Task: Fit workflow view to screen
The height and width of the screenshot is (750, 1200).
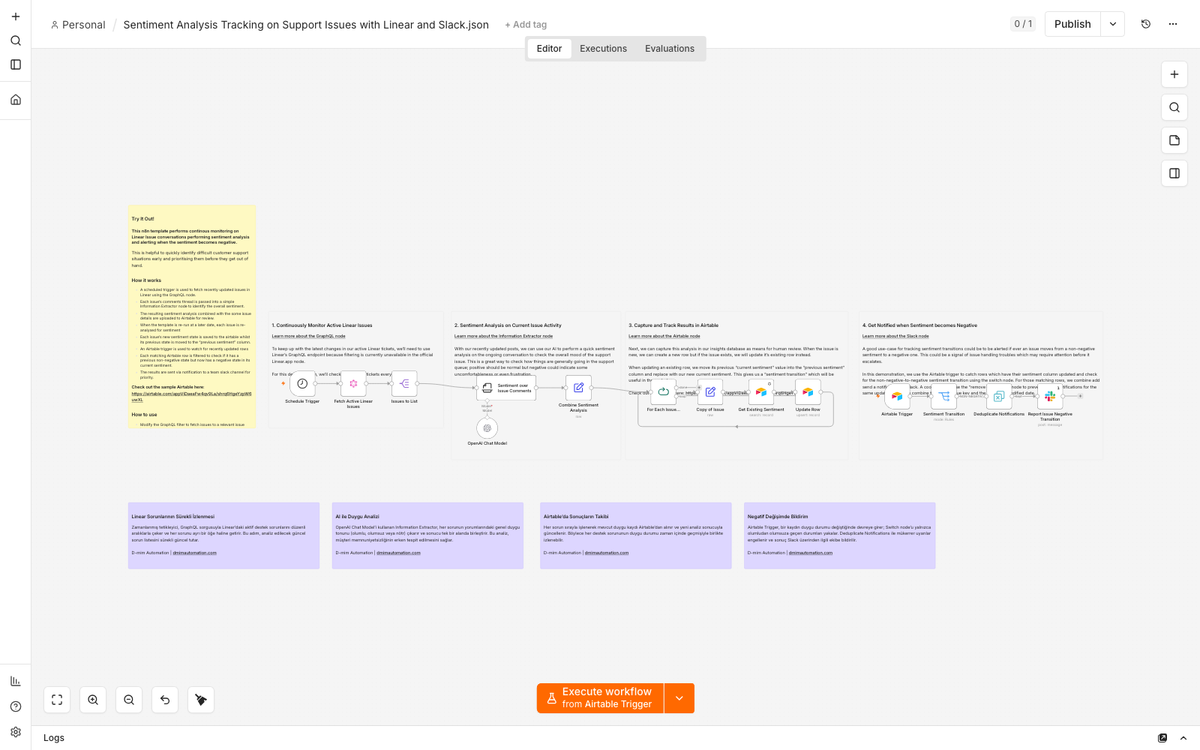Action: coord(57,700)
